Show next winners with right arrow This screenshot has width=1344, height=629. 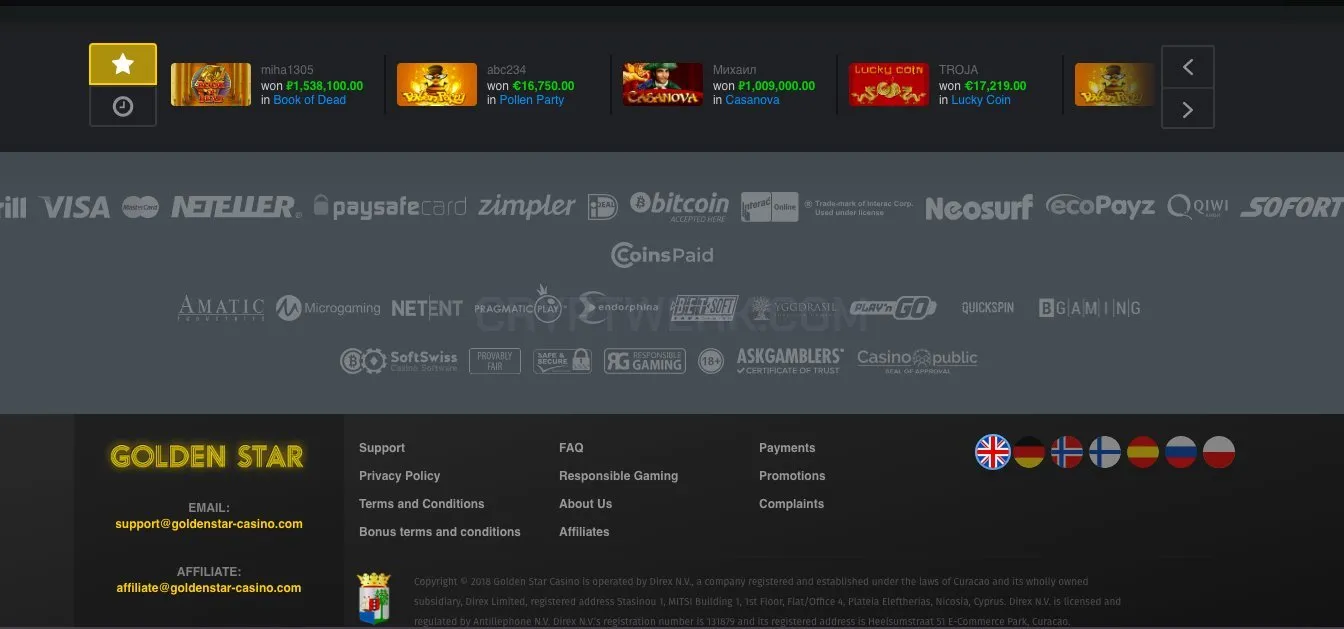[x=1188, y=109]
